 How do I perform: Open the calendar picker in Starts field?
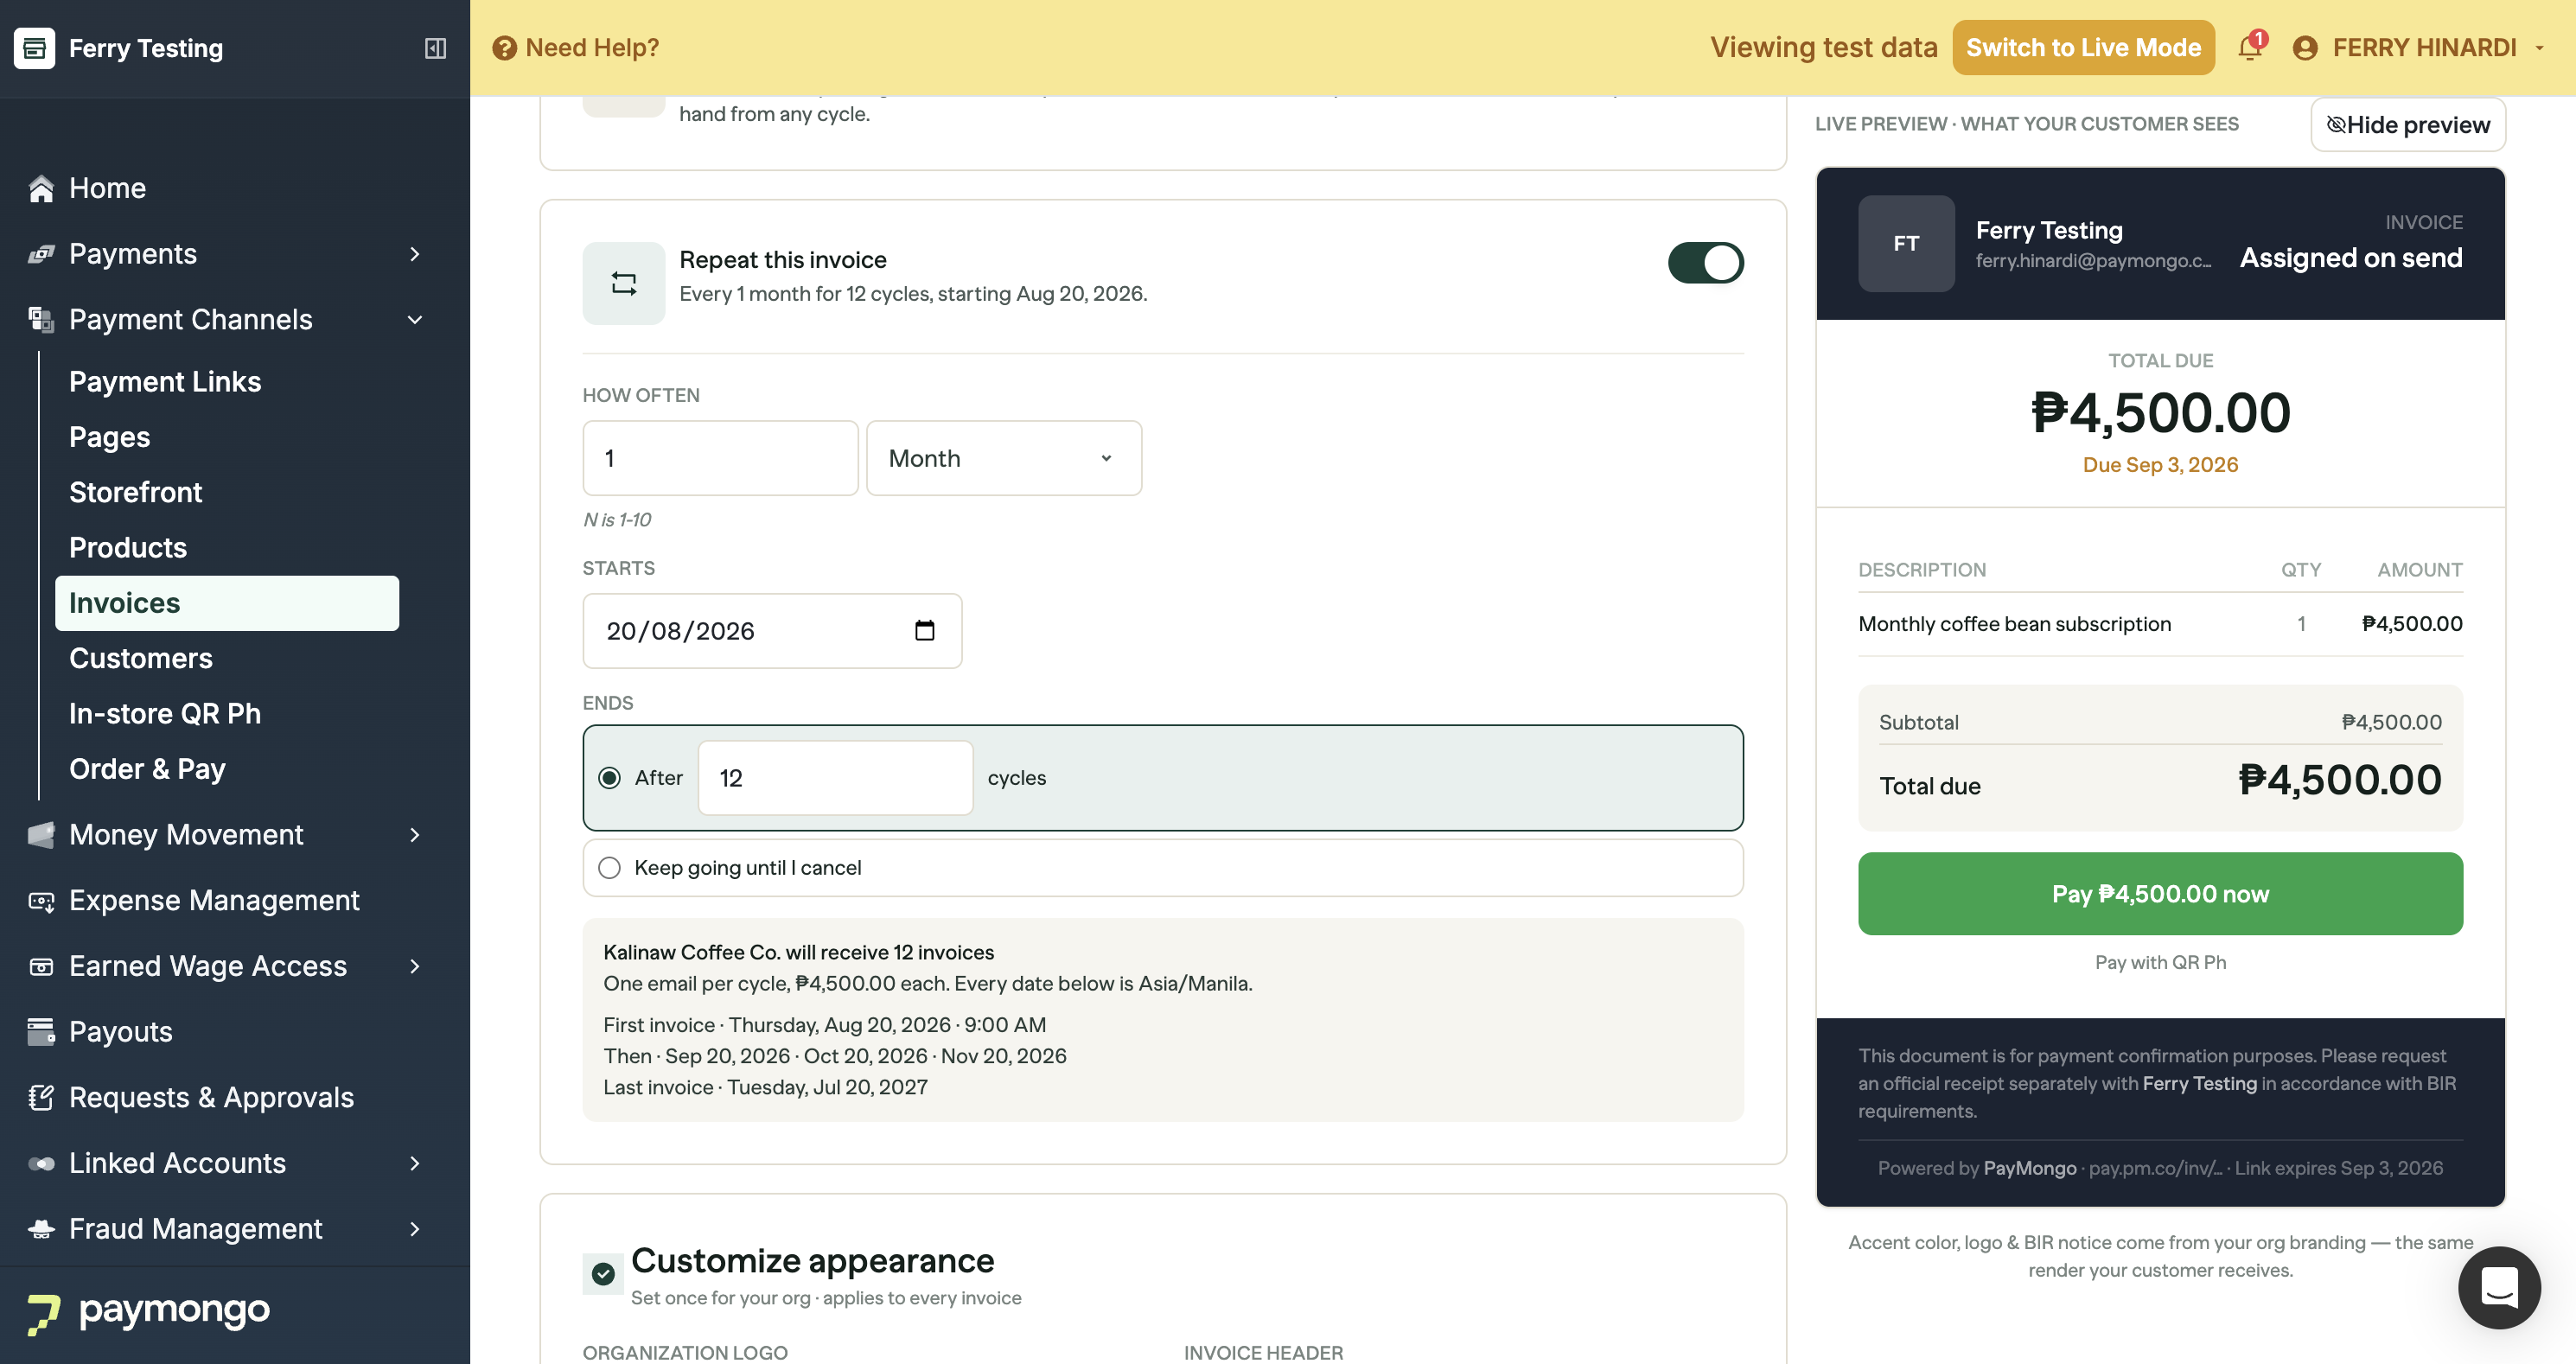coord(924,631)
